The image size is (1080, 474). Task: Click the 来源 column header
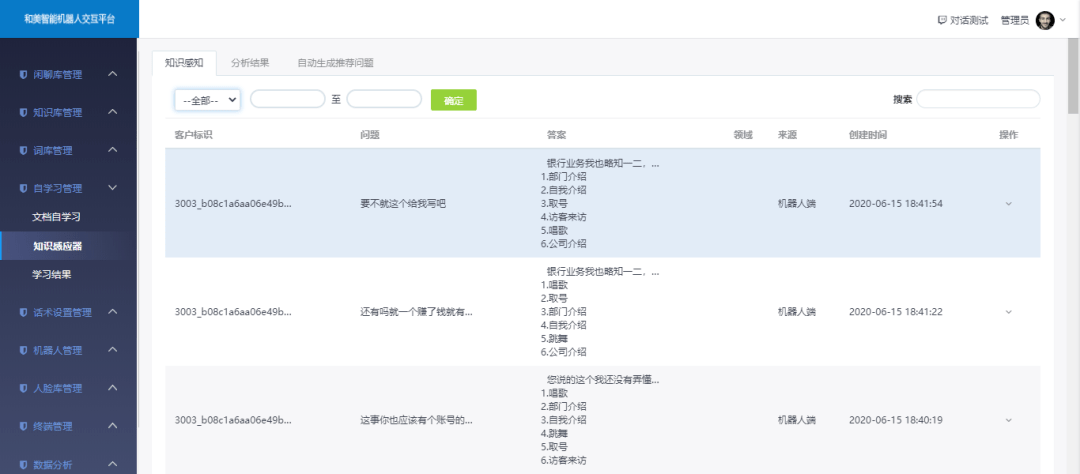click(x=787, y=134)
